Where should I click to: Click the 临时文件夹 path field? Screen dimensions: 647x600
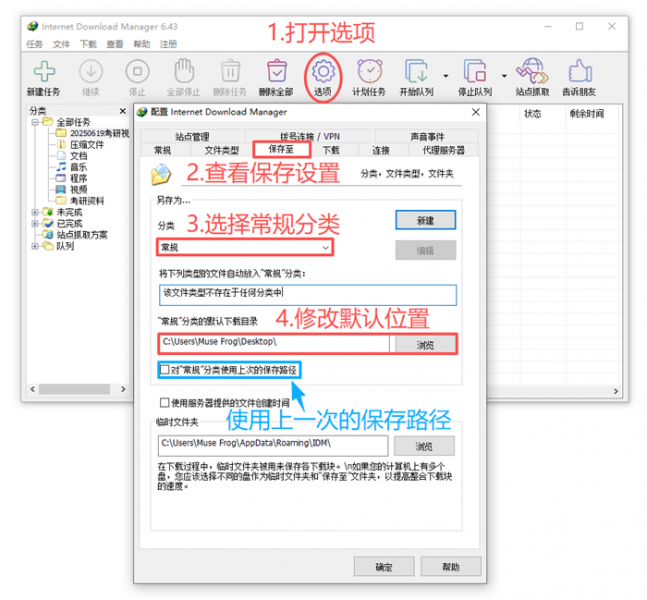[x=273, y=445]
